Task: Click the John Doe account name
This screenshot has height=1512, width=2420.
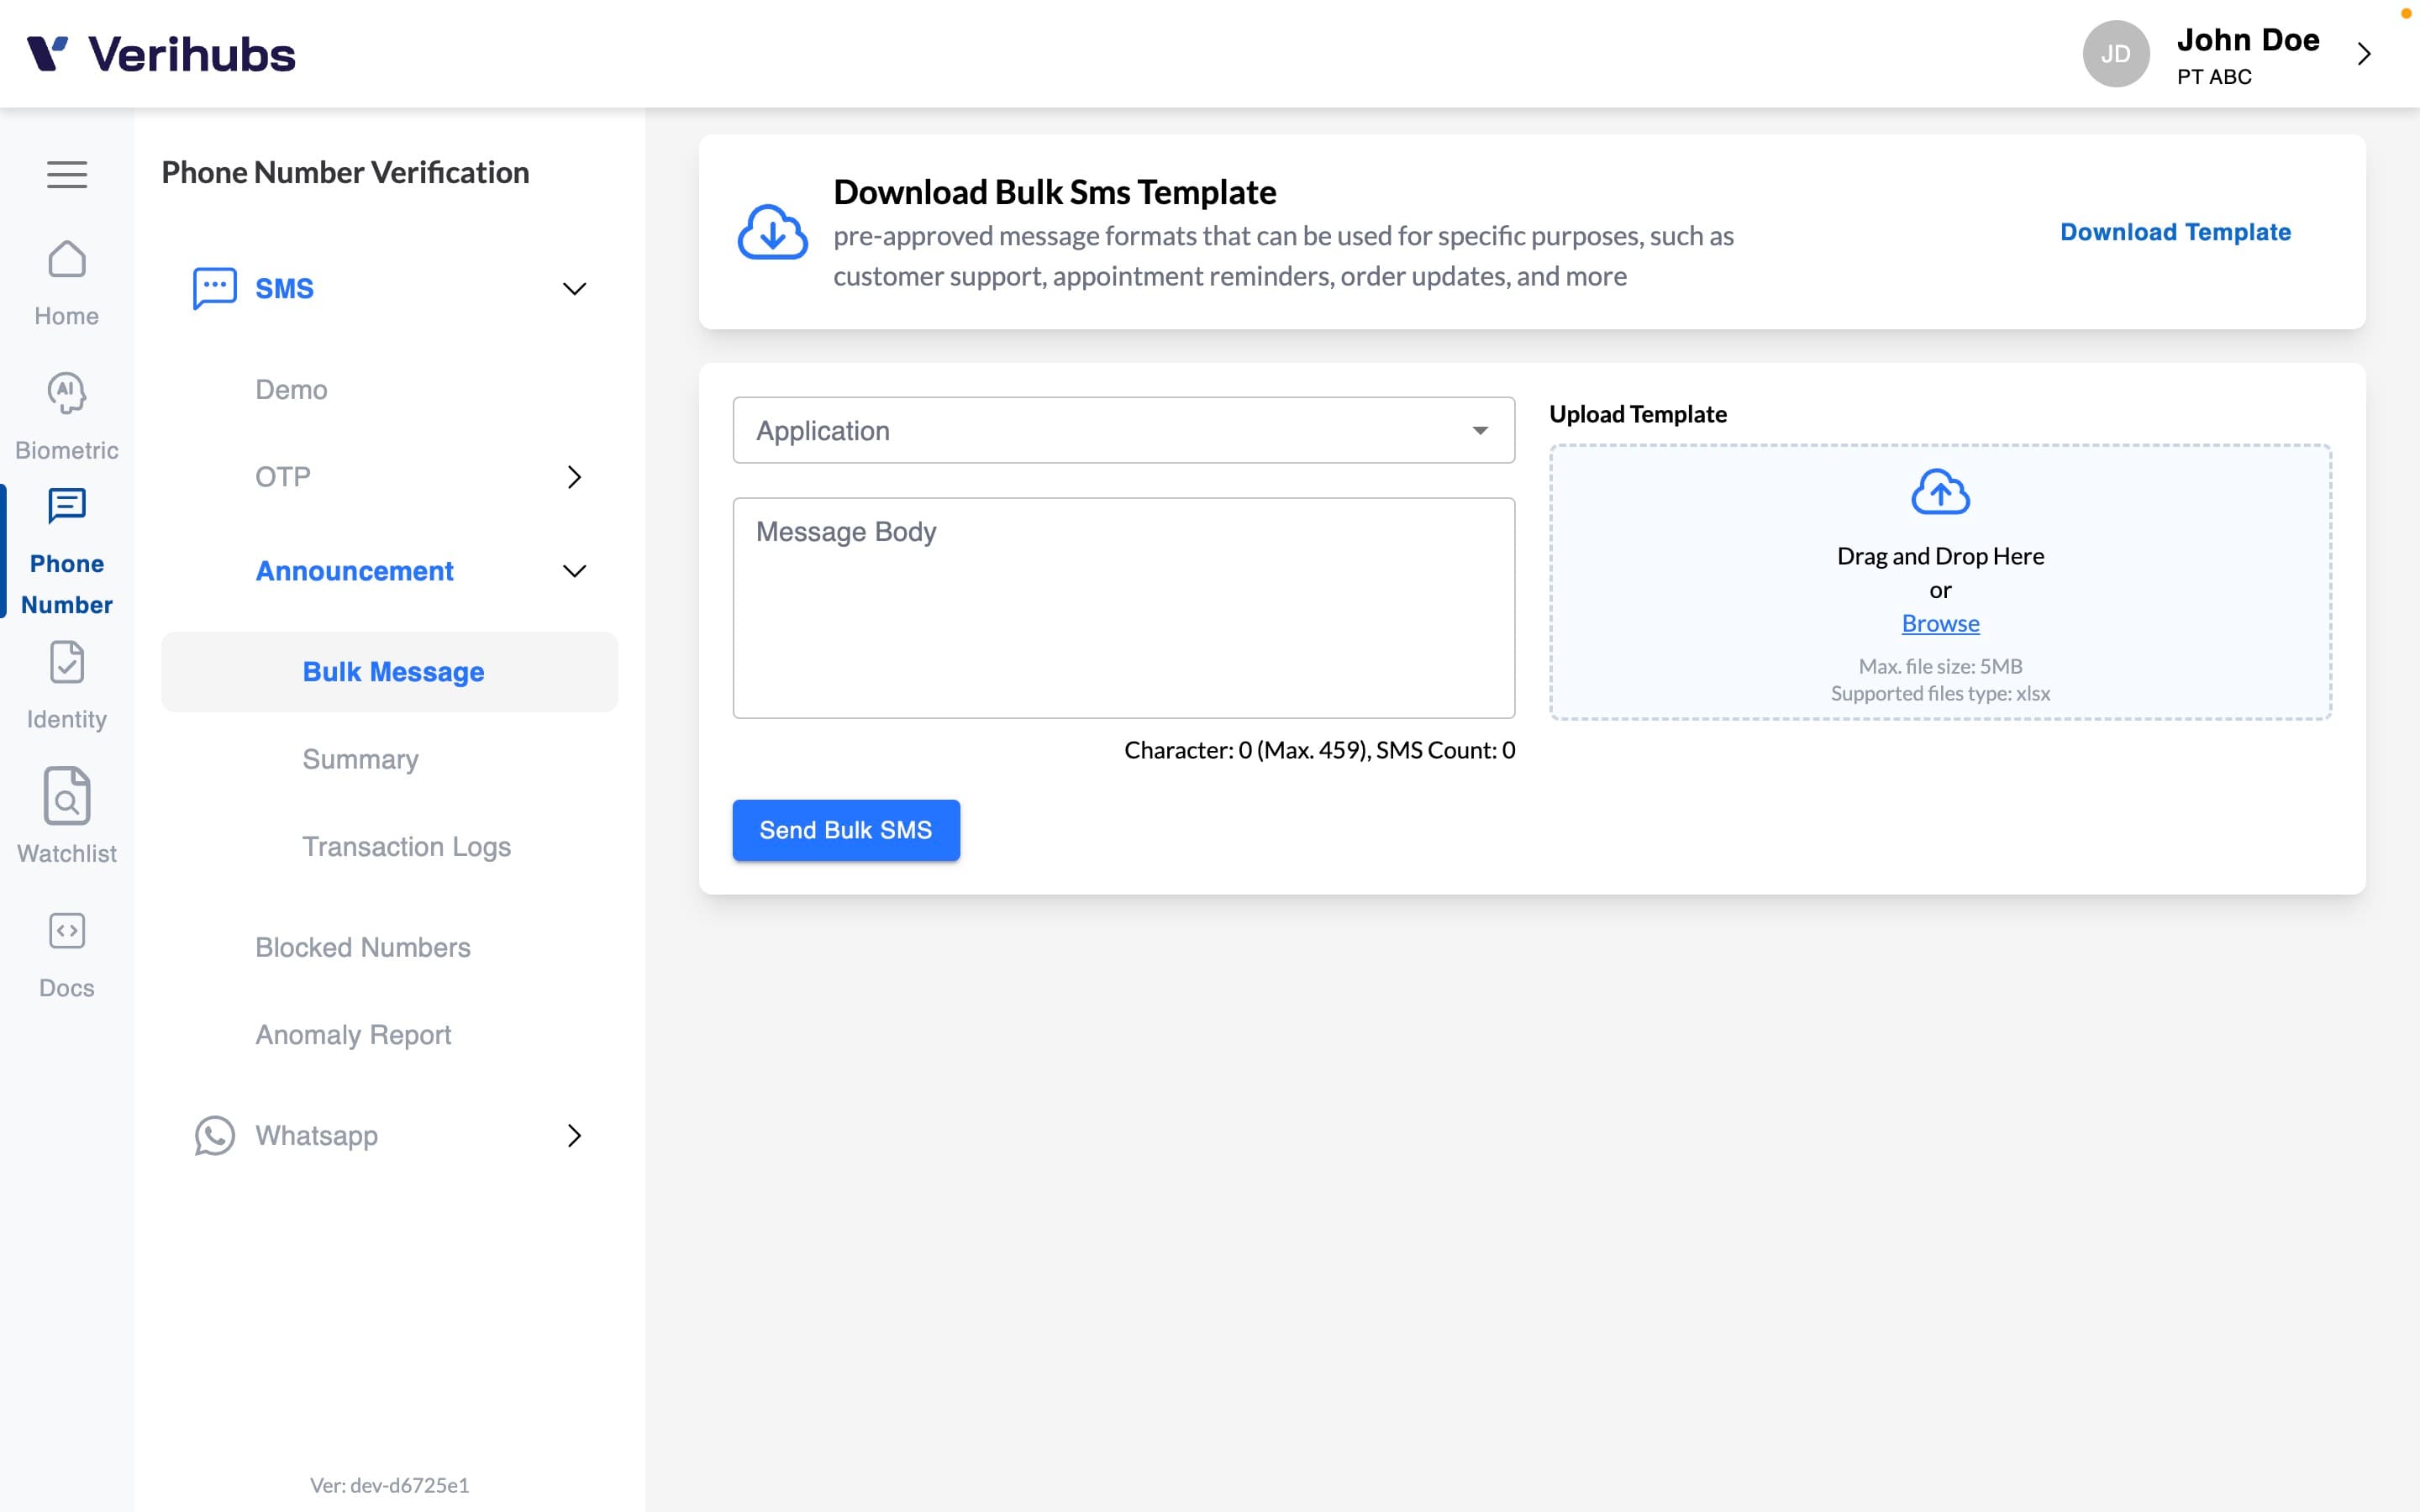Action: [x=2248, y=40]
